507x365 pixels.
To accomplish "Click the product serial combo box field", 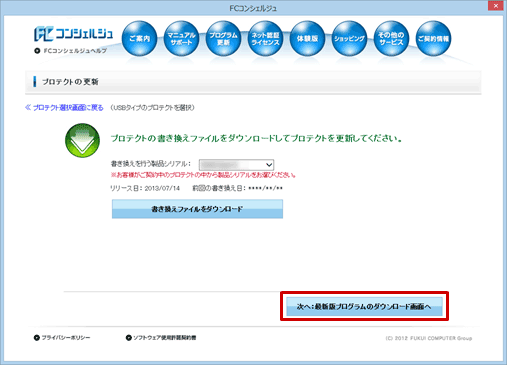I will (236, 165).
